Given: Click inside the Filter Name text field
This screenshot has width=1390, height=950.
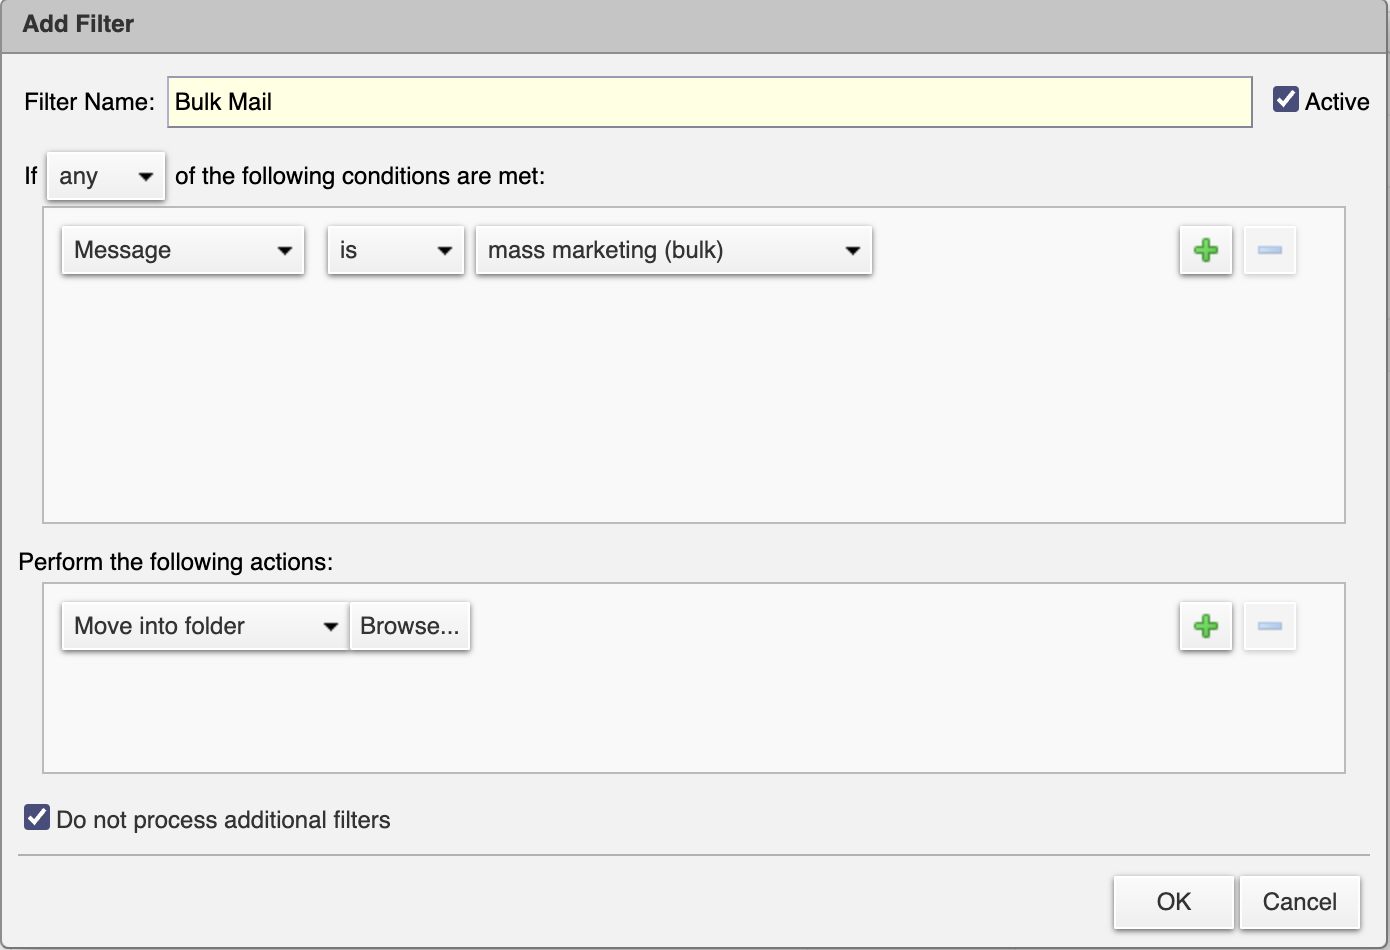Looking at the screenshot, I should (700, 101).
